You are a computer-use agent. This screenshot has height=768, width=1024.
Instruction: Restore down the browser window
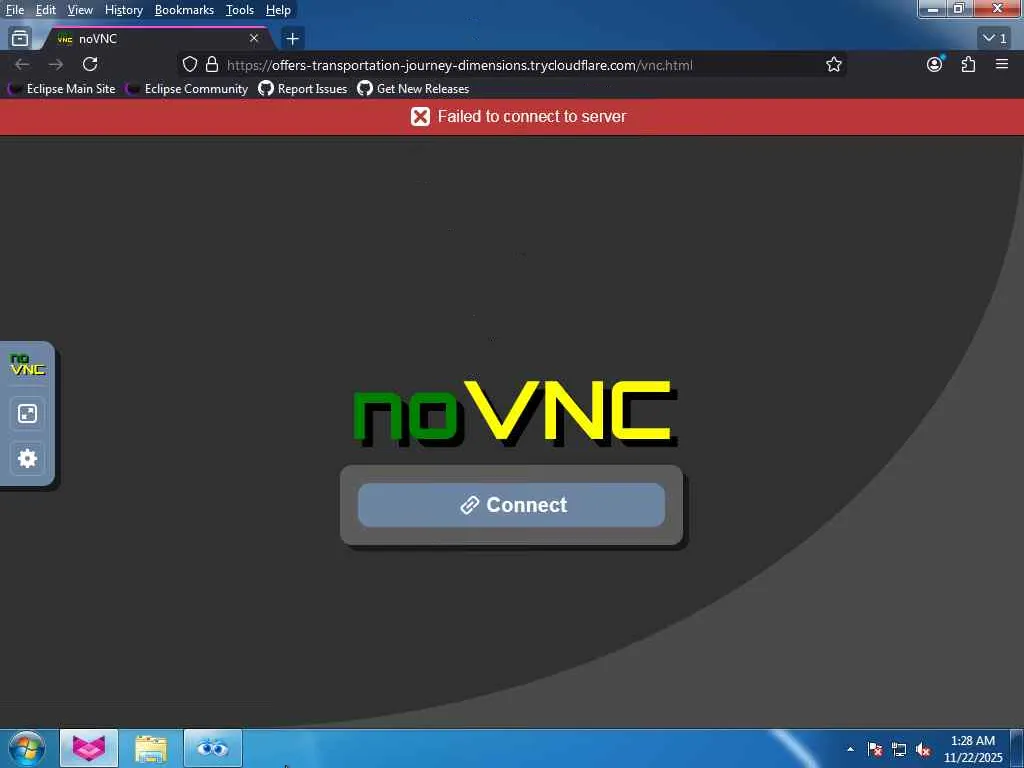pos(959,8)
